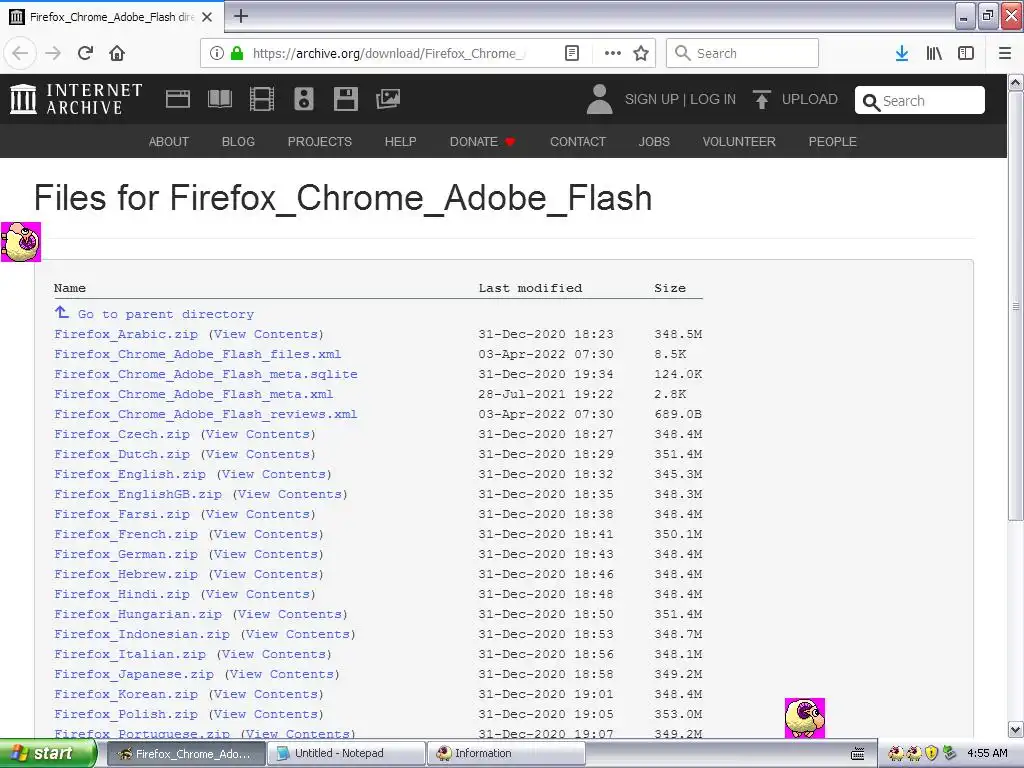Download Firefox_English.zip
The height and width of the screenshot is (768, 1024).
coord(130,474)
